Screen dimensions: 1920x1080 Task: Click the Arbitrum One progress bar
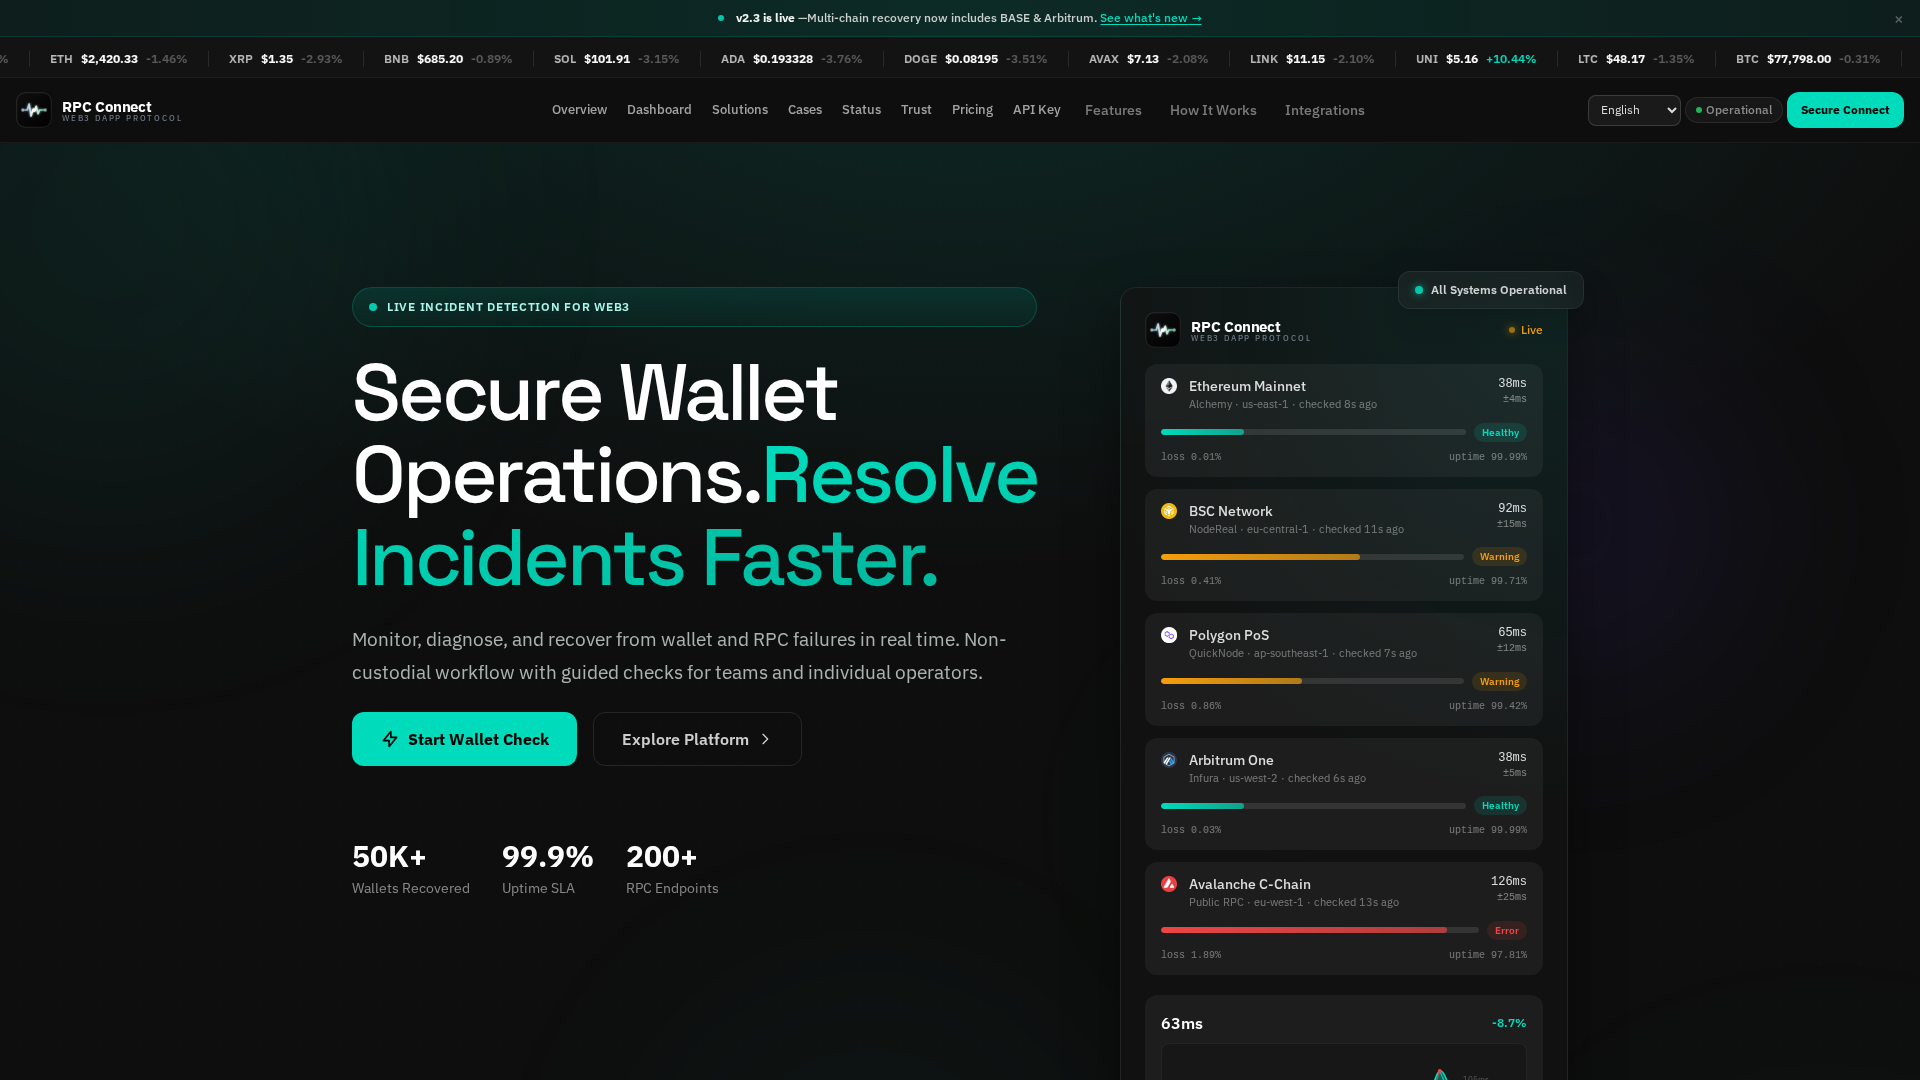(x=1313, y=806)
